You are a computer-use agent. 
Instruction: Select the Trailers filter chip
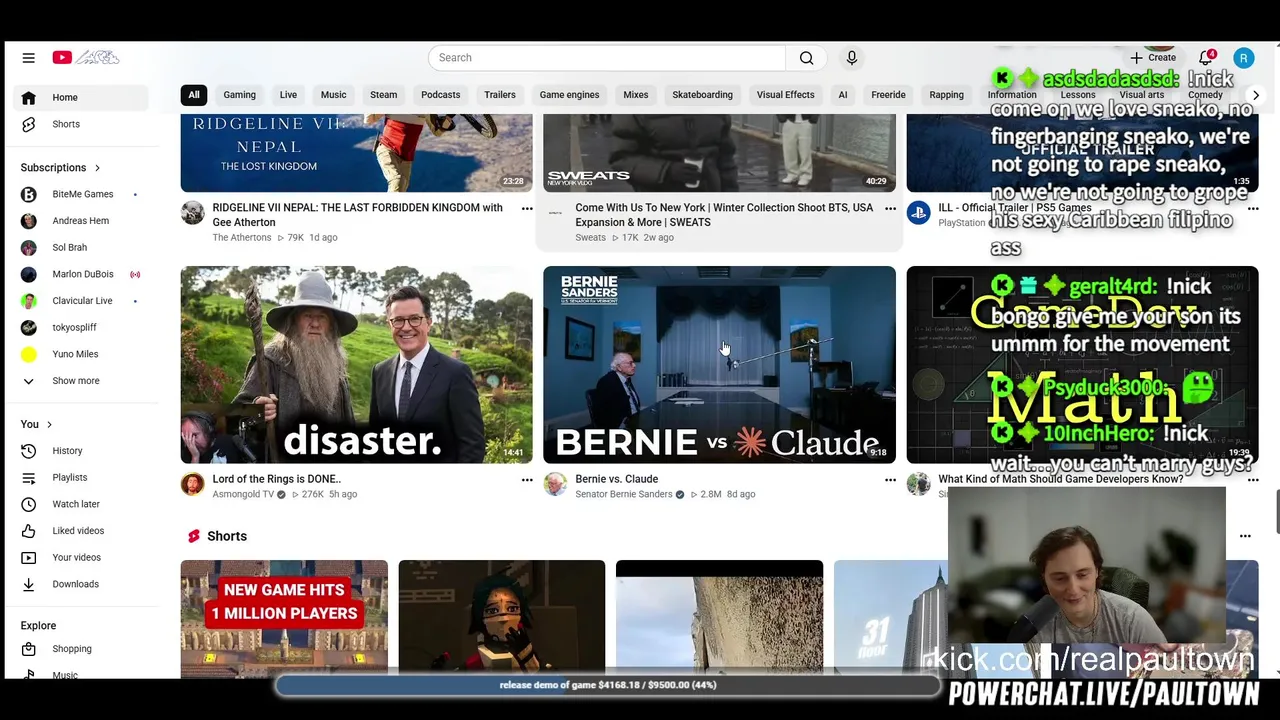click(500, 95)
